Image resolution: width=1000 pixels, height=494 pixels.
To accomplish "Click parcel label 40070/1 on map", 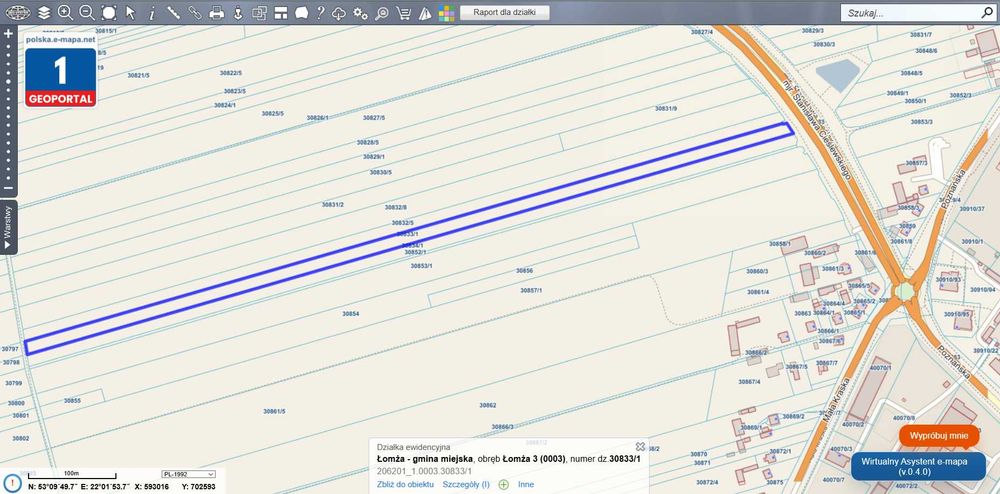I will (881, 368).
